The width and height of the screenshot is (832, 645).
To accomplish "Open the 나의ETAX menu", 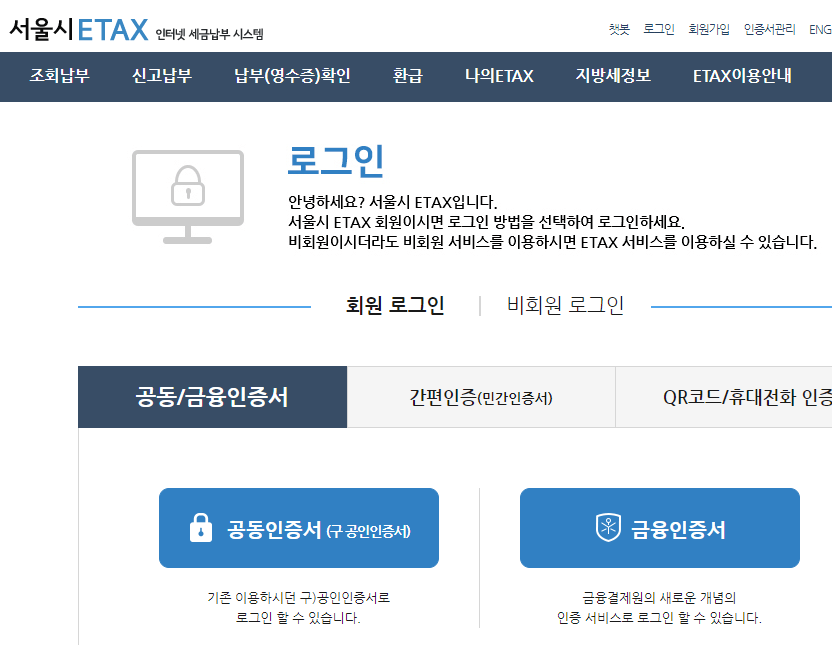I will pyautogui.click(x=498, y=76).
